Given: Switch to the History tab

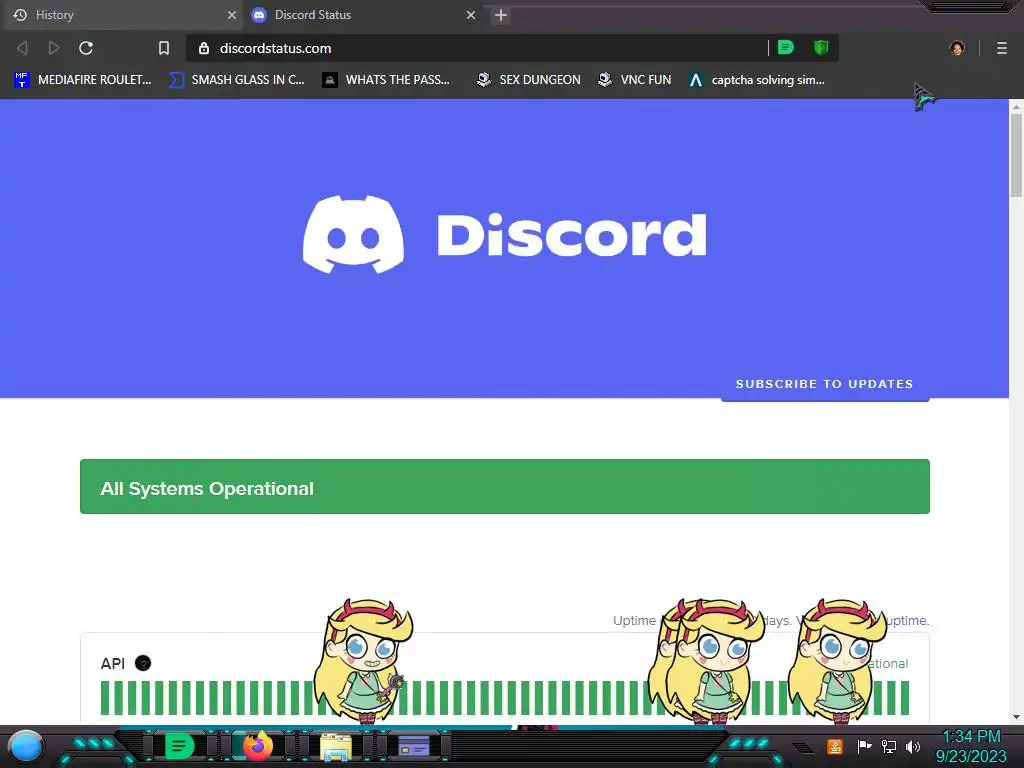Looking at the screenshot, I should point(123,15).
